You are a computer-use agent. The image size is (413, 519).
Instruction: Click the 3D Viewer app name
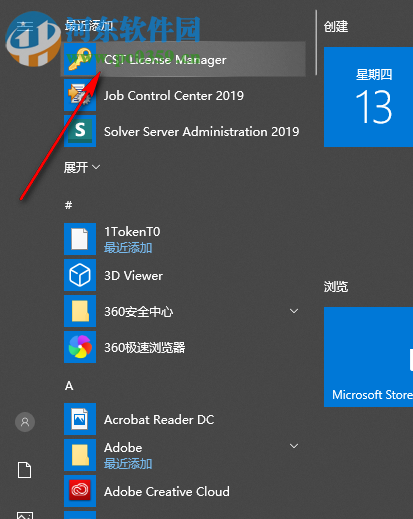click(x=133, y=276)
